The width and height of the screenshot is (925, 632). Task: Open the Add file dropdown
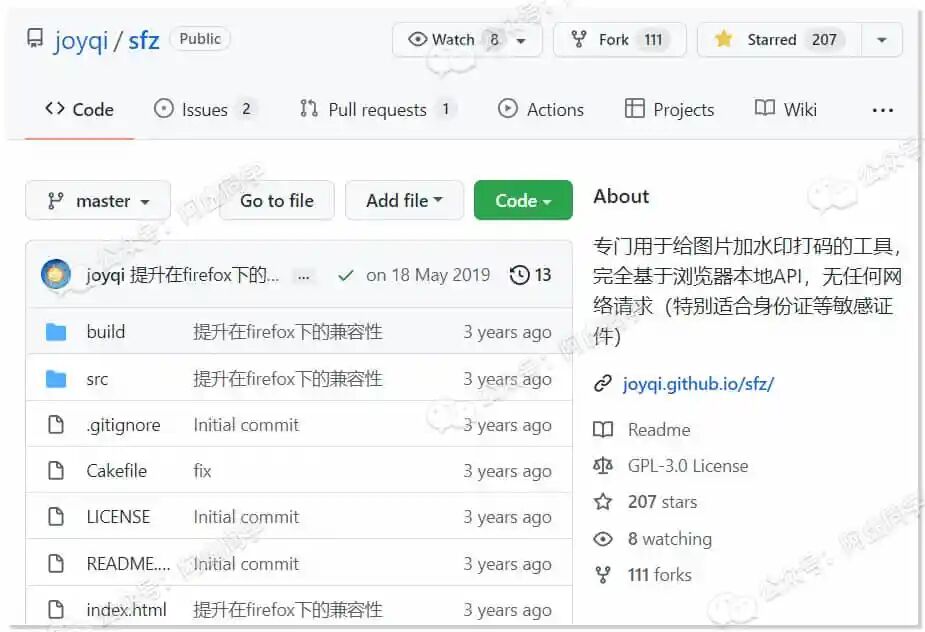pos(404,201)
